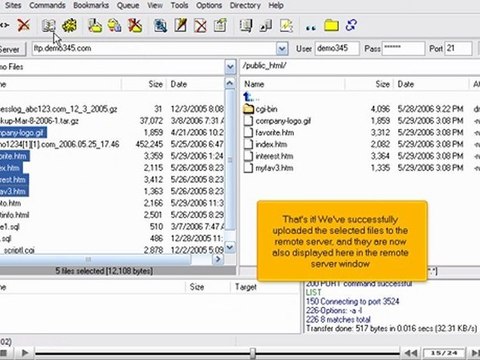Image resolution: width=480 pixels, height=360 pixels.
Task: Click the blue refresh arrows icon
Action: click(x=351, y=25)
